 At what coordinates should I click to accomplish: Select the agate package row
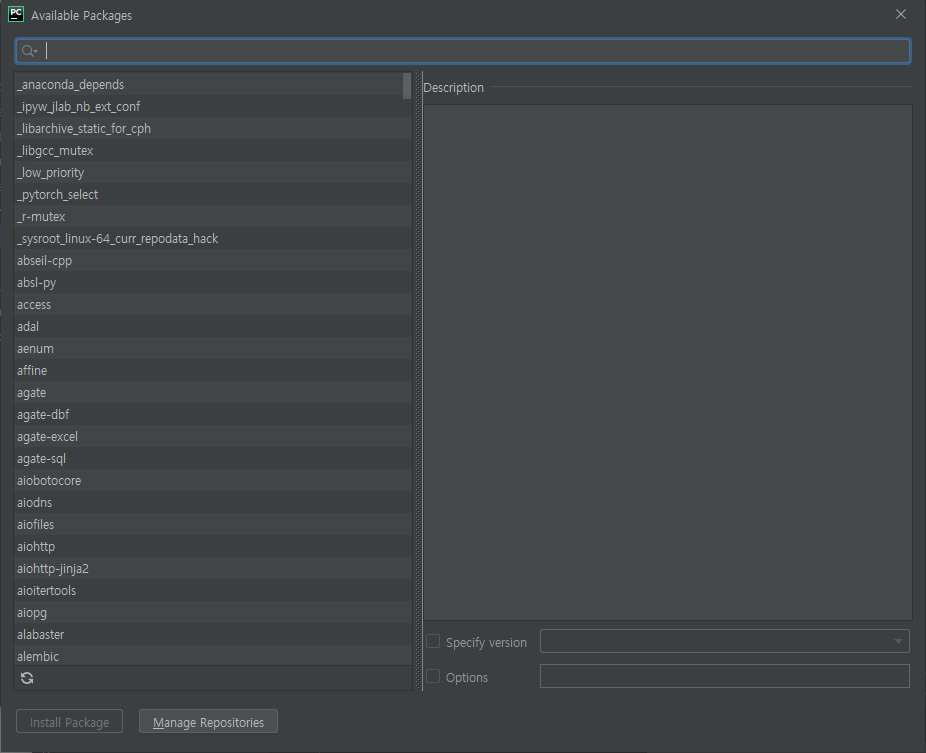(x=213, y=393)
